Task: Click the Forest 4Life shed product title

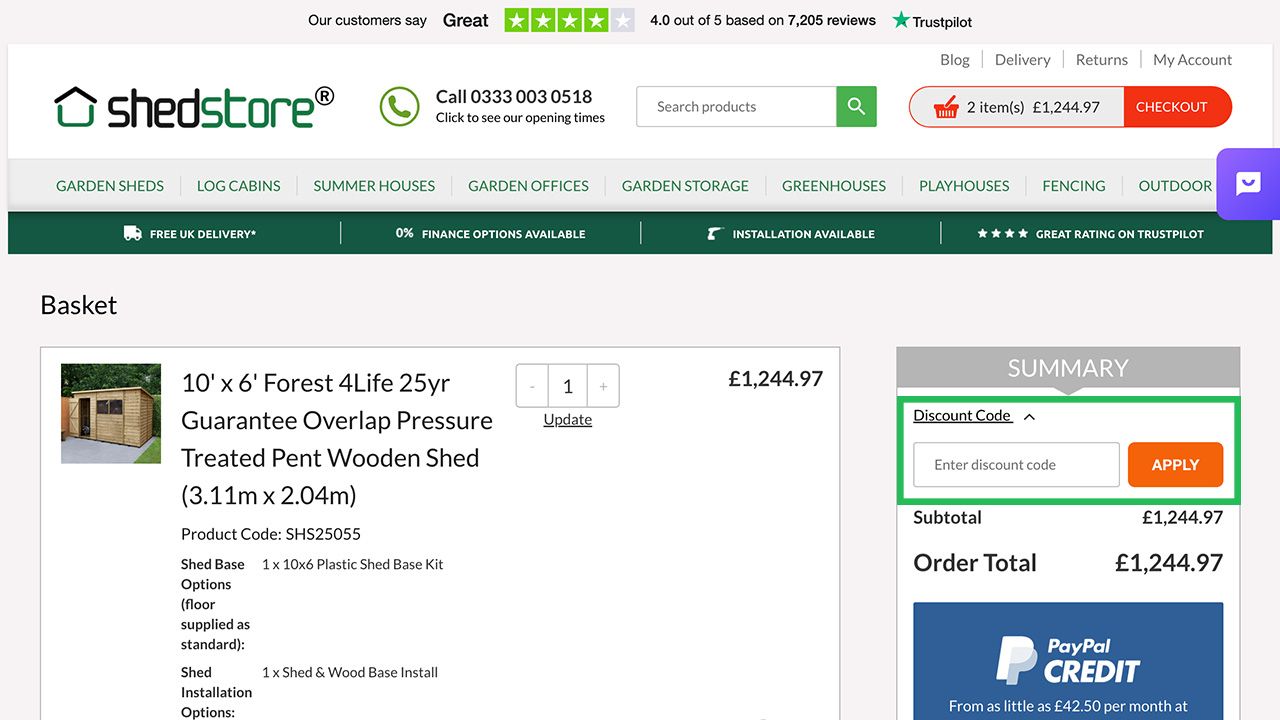Action: [337, 439]
